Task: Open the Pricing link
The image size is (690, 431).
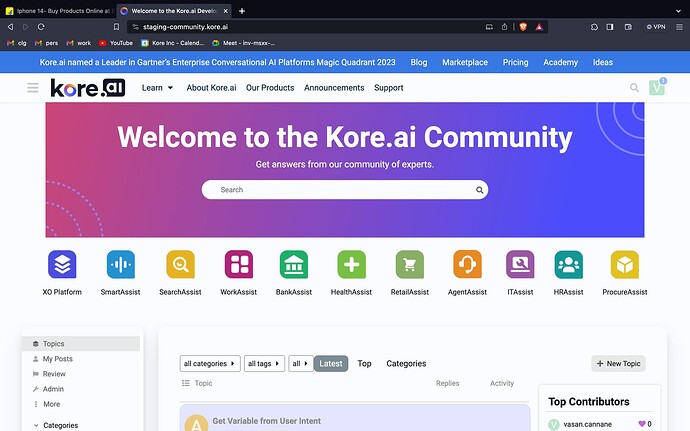Action: coord(515,62)
